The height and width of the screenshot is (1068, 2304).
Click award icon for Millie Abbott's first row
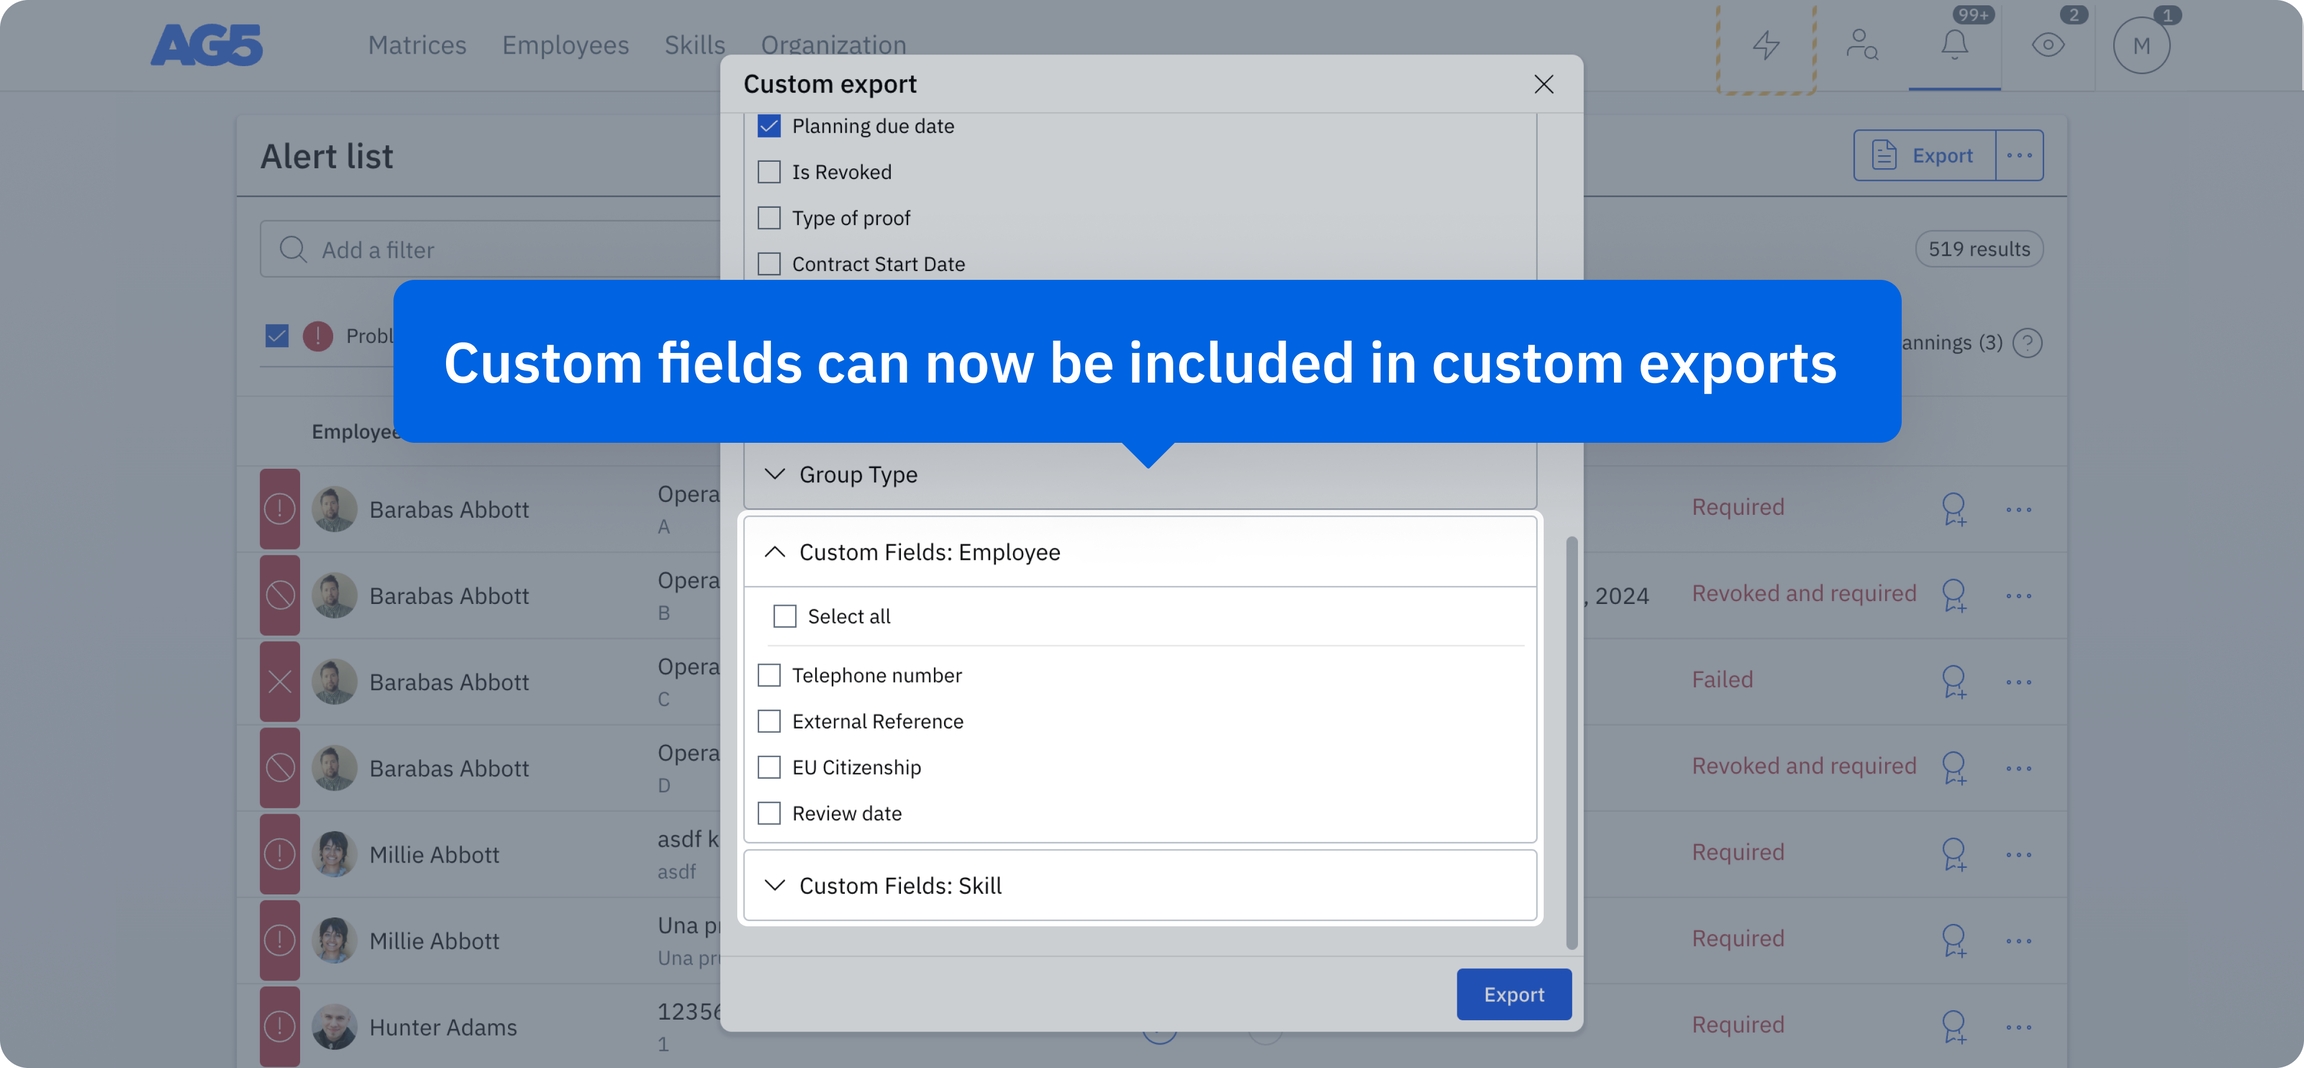1953,854
